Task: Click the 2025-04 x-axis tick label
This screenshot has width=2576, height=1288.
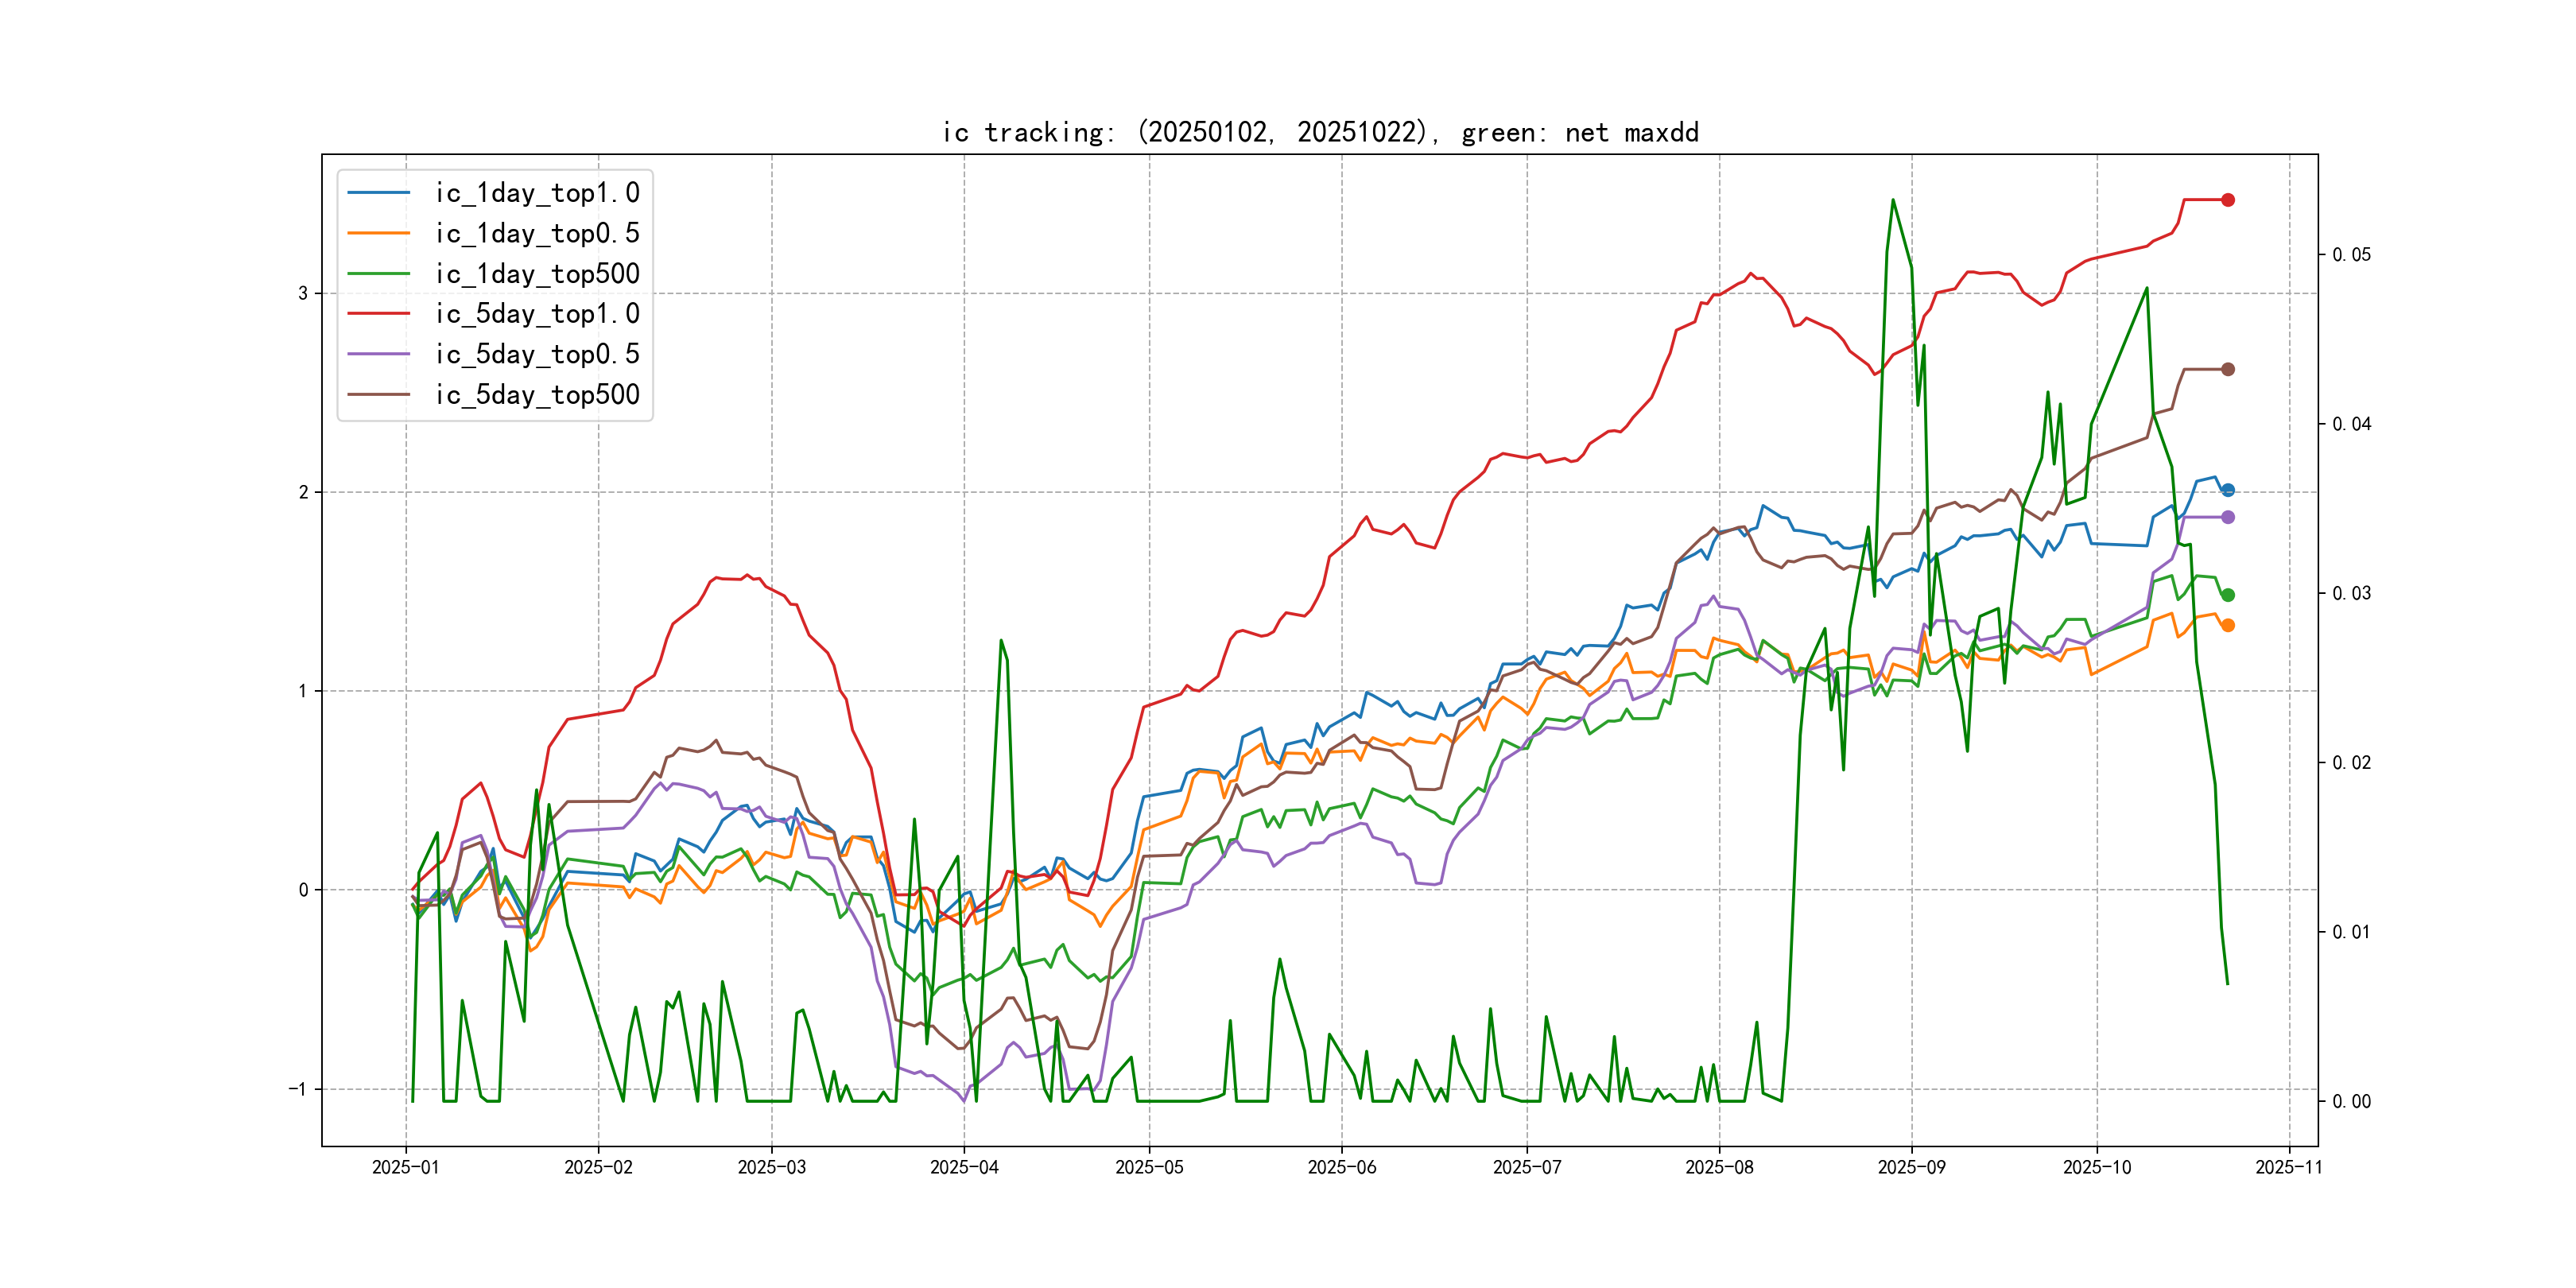Action: (964, 1167)
